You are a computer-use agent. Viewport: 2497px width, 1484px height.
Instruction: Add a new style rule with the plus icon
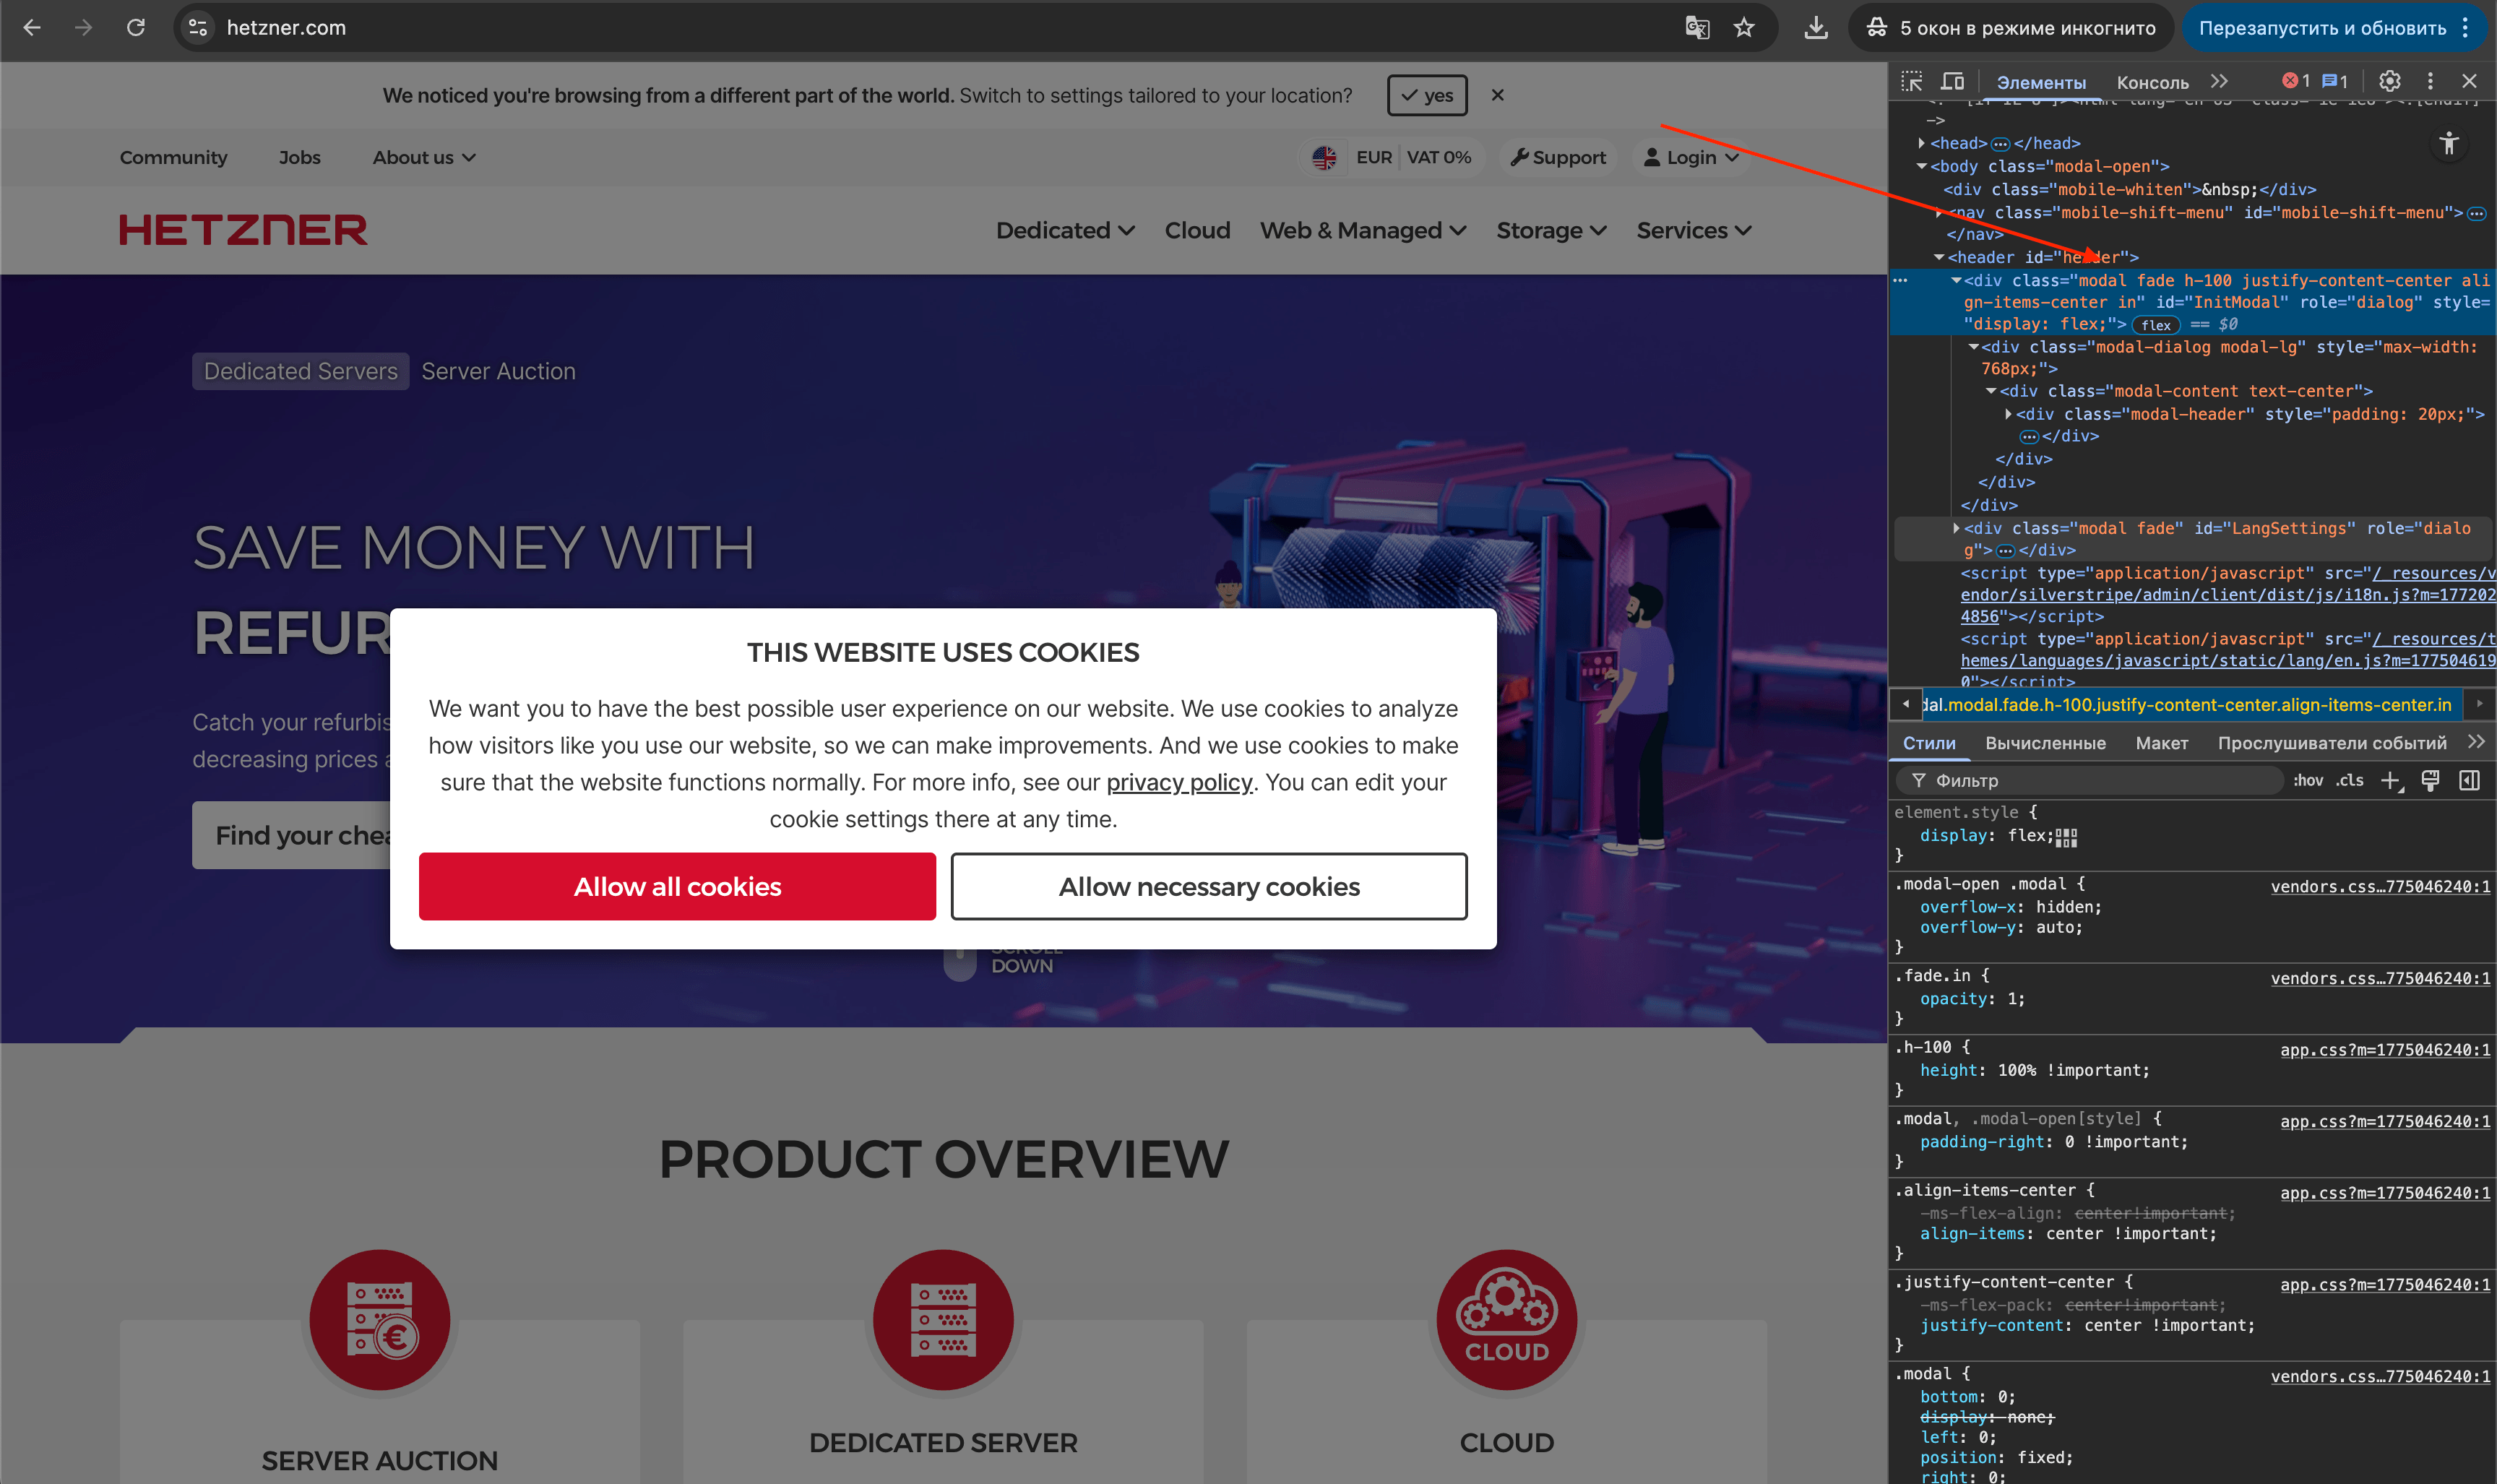(2391, 781)
